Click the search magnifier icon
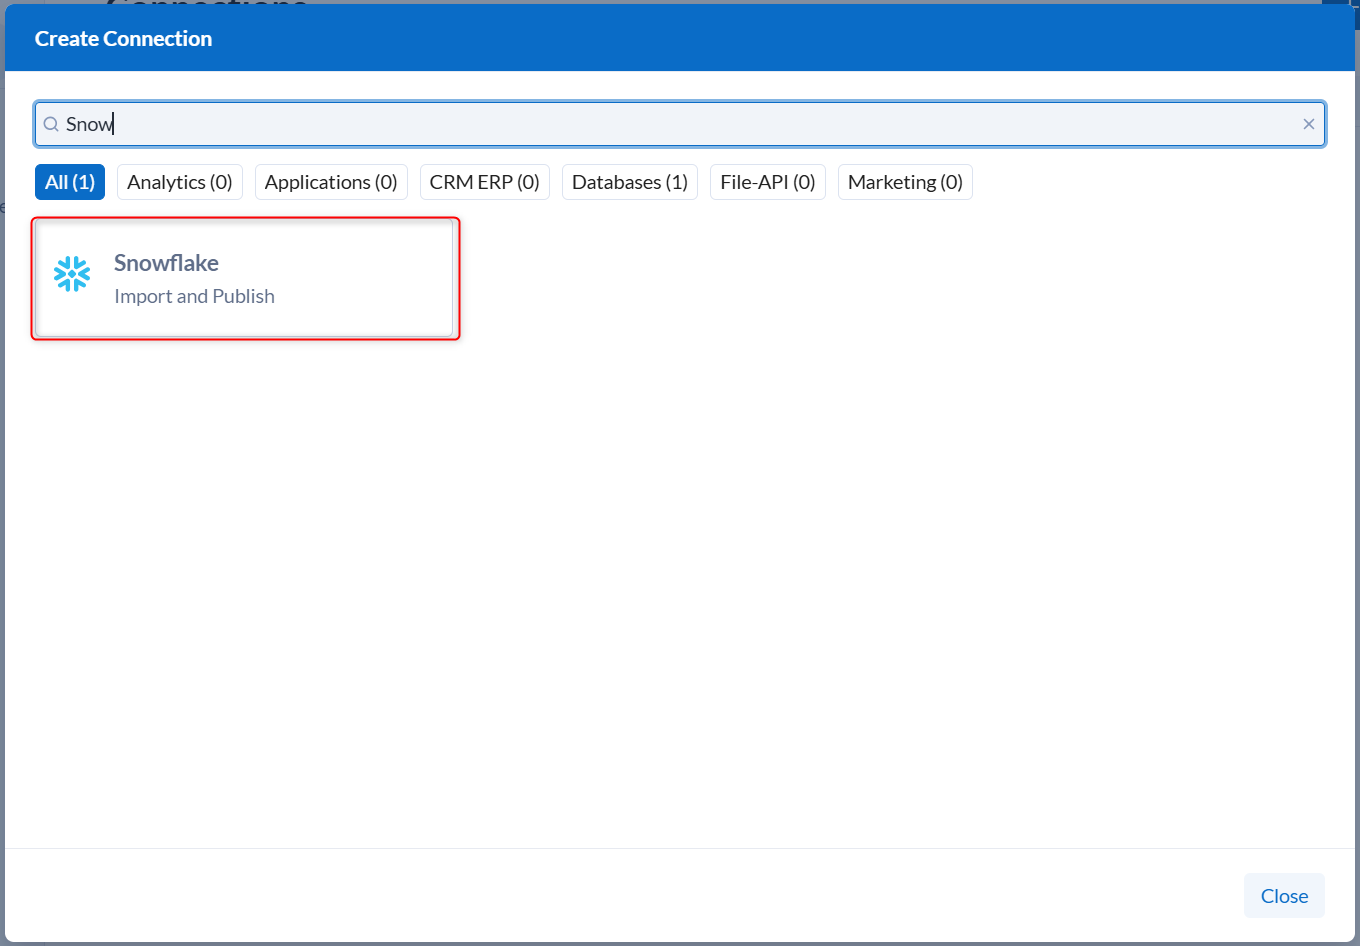This screenshot has width=1360, height=946. 51,124
